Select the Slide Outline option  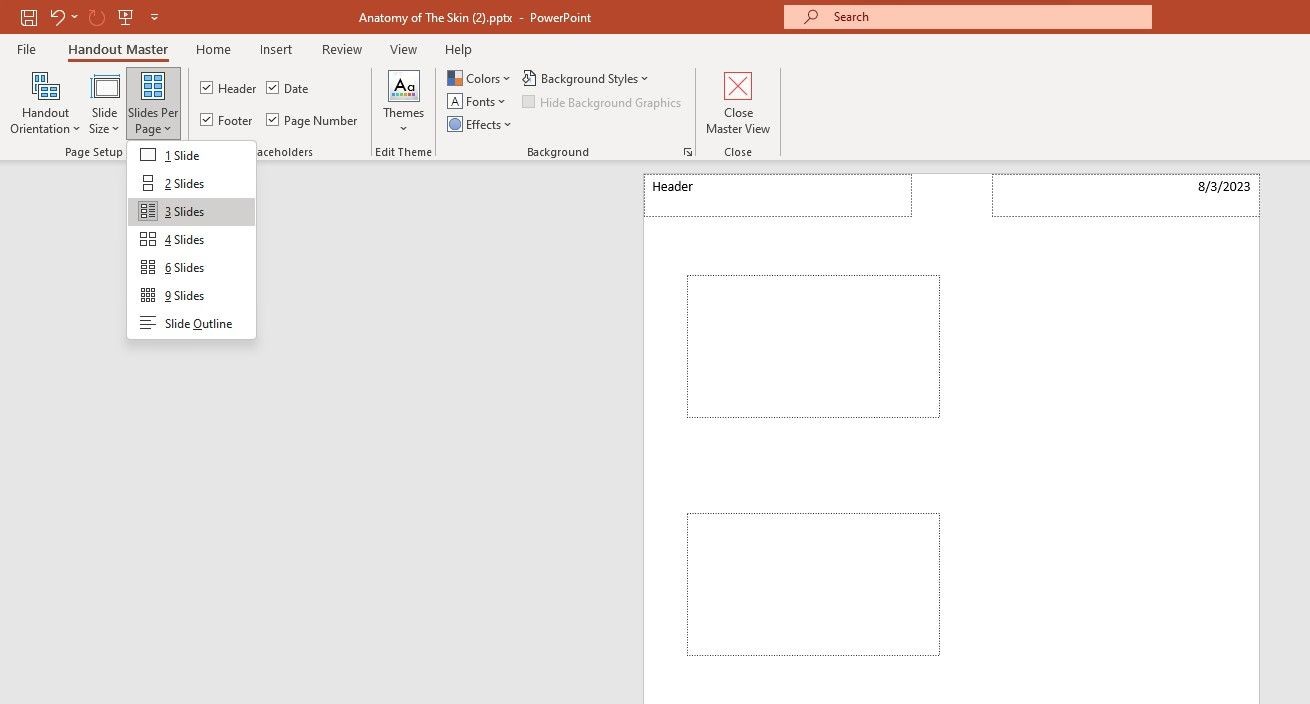[191, 323]
